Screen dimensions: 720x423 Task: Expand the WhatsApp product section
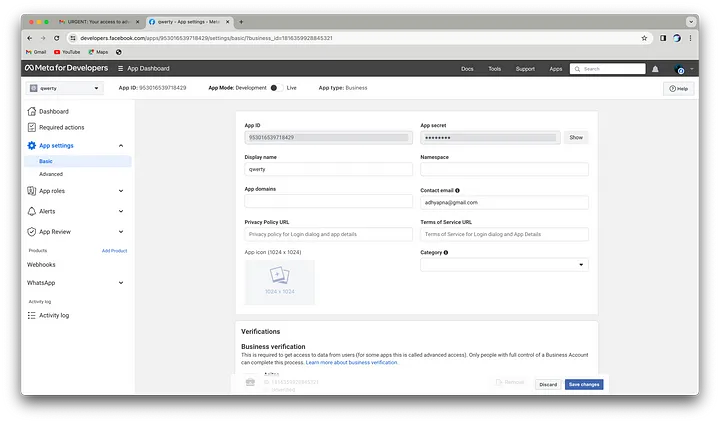(121, 282)
